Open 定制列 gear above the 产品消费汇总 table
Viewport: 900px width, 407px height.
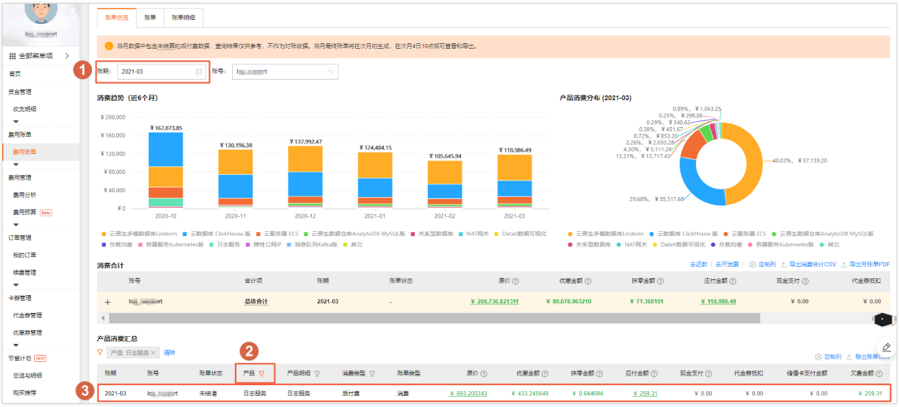818,356
